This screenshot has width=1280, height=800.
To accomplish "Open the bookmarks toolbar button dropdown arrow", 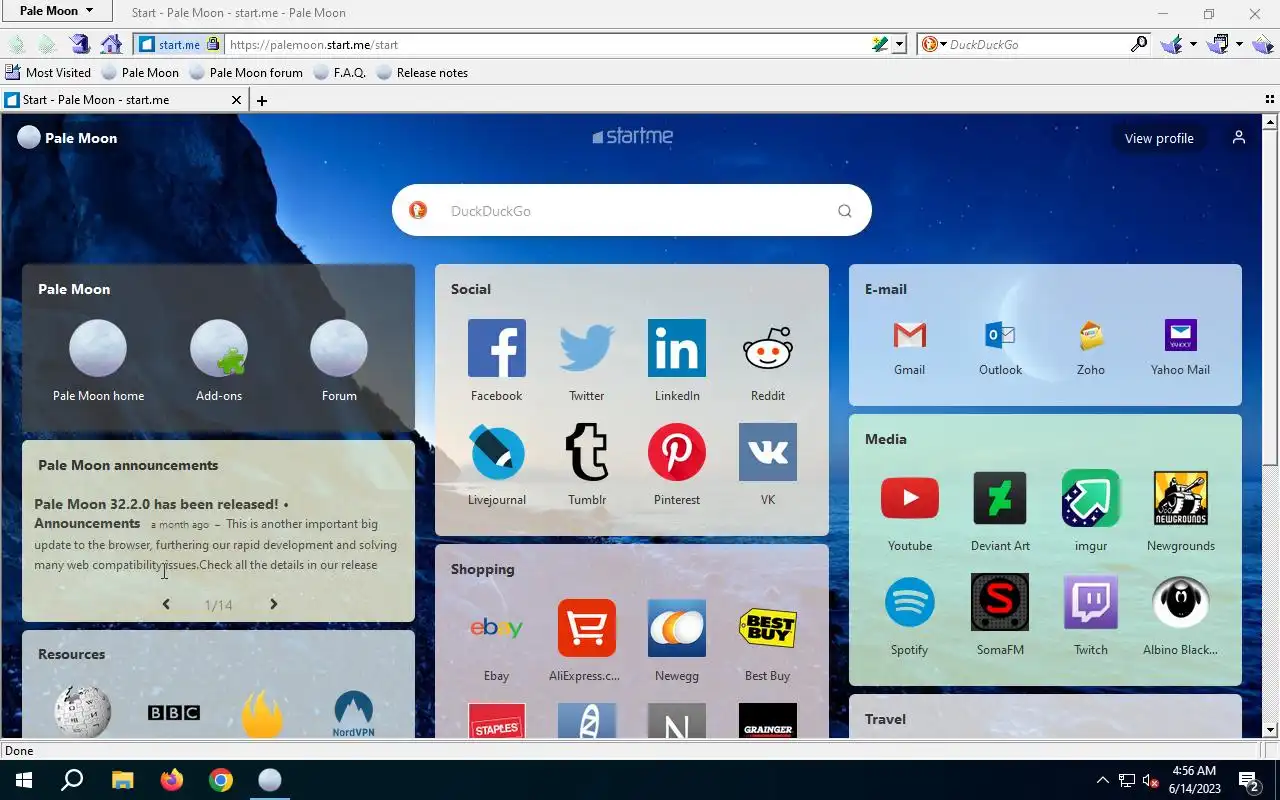I will [x=1239, y=44].
